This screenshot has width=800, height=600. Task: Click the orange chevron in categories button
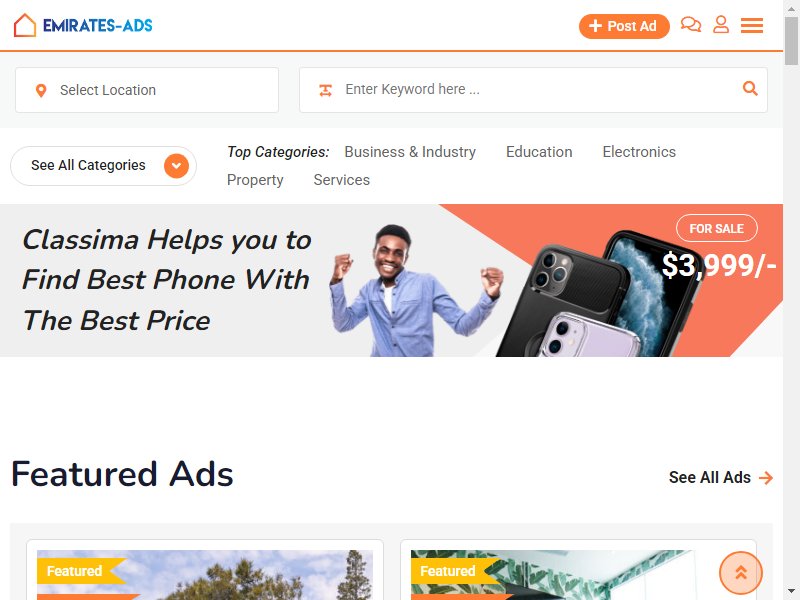coord(177,166)
